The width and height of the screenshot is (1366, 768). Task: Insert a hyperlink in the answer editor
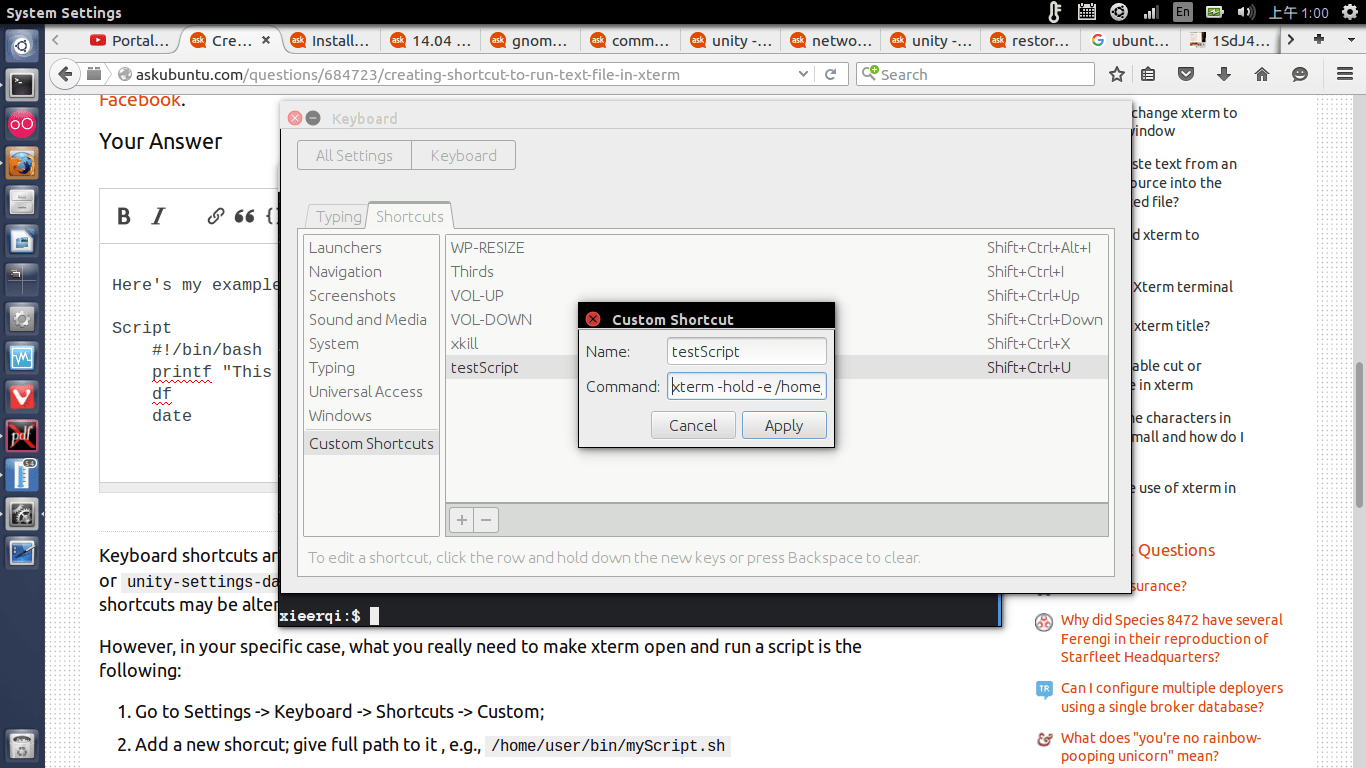tap(215, 215)
